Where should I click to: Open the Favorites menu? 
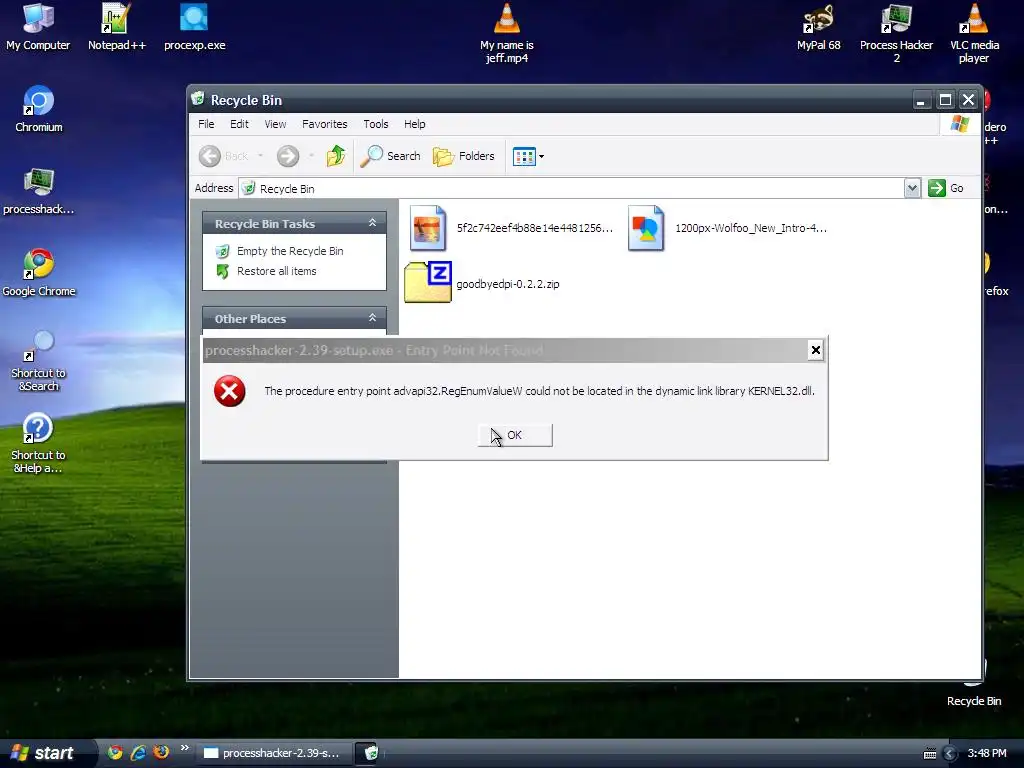(325, 124)
